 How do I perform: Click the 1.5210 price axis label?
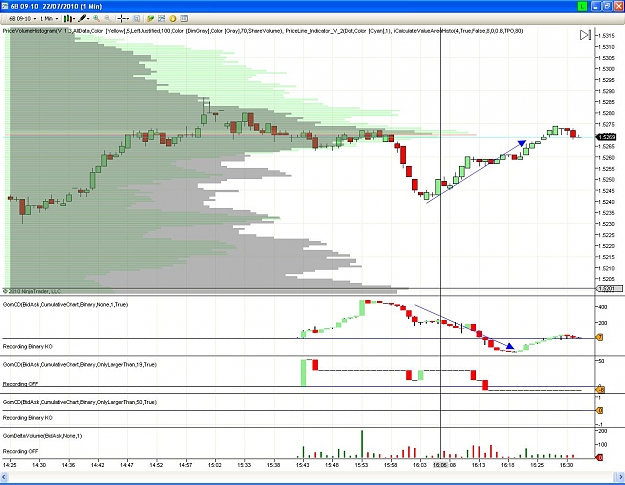click(x=606, y=268)
